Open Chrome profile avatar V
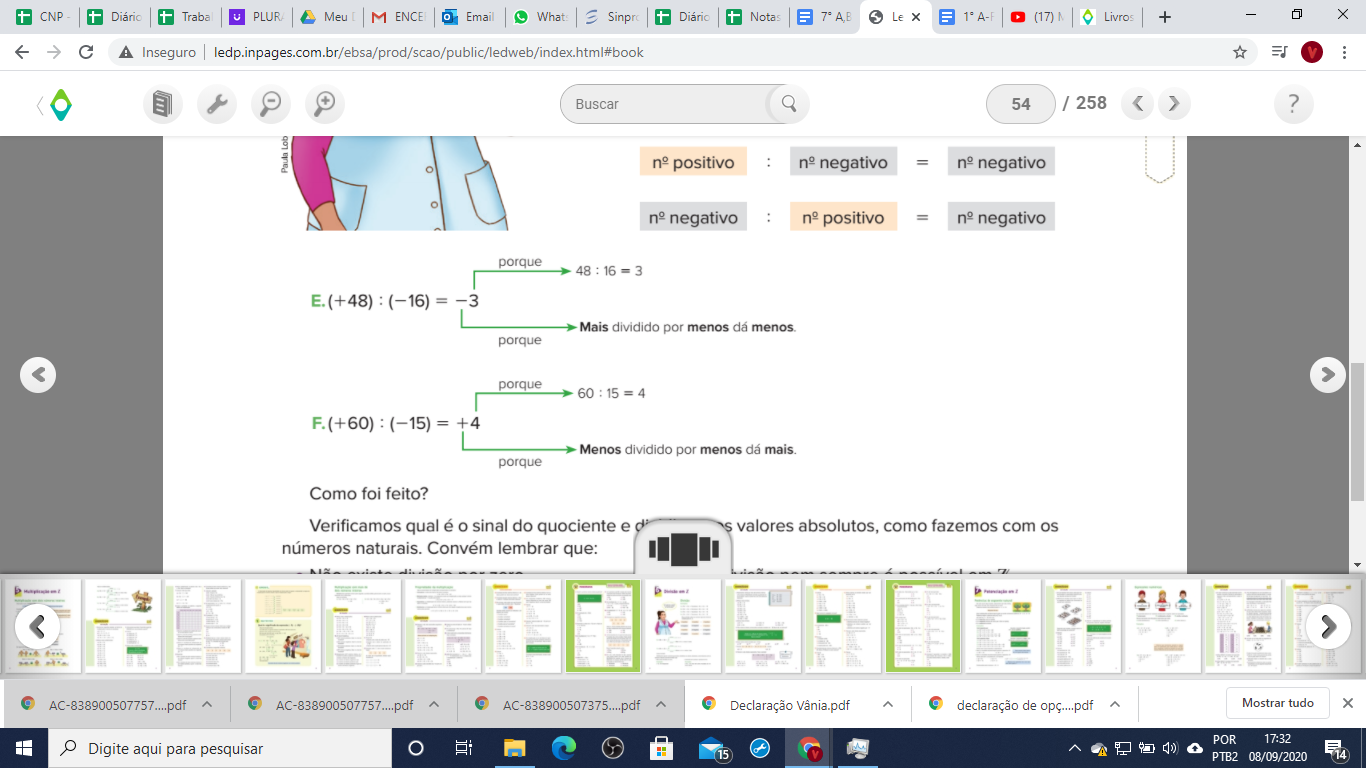 pyautogui.click(x=1312, y=52)
